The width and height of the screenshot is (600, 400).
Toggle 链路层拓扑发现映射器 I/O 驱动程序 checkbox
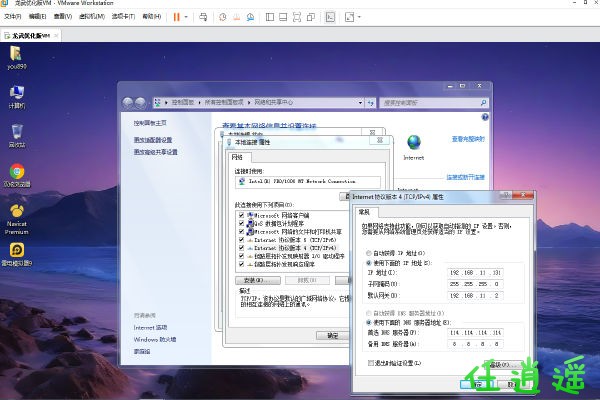pos(241,256)
